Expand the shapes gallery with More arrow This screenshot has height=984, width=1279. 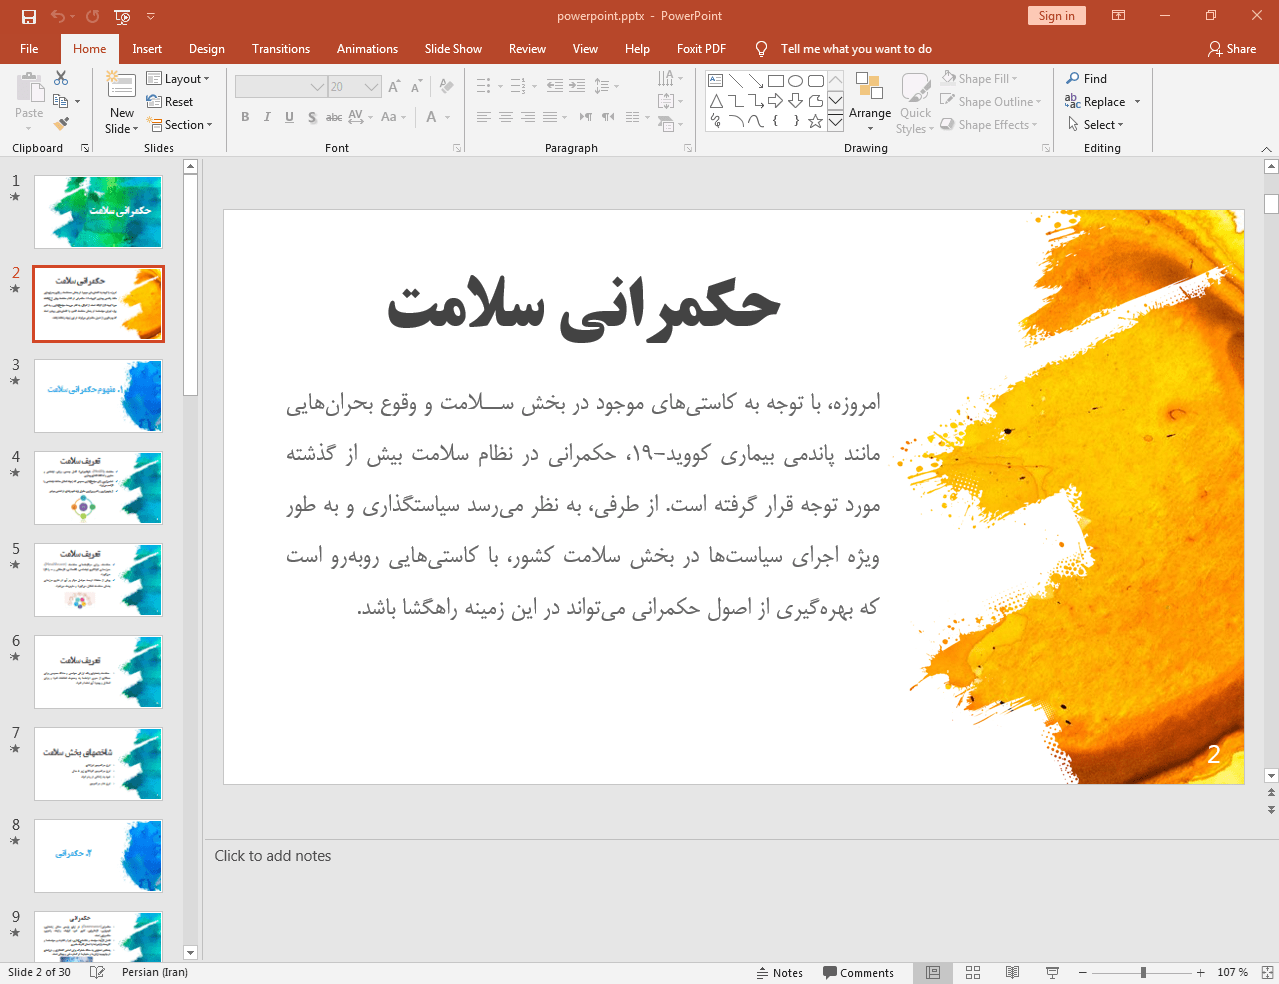[835, 122]
